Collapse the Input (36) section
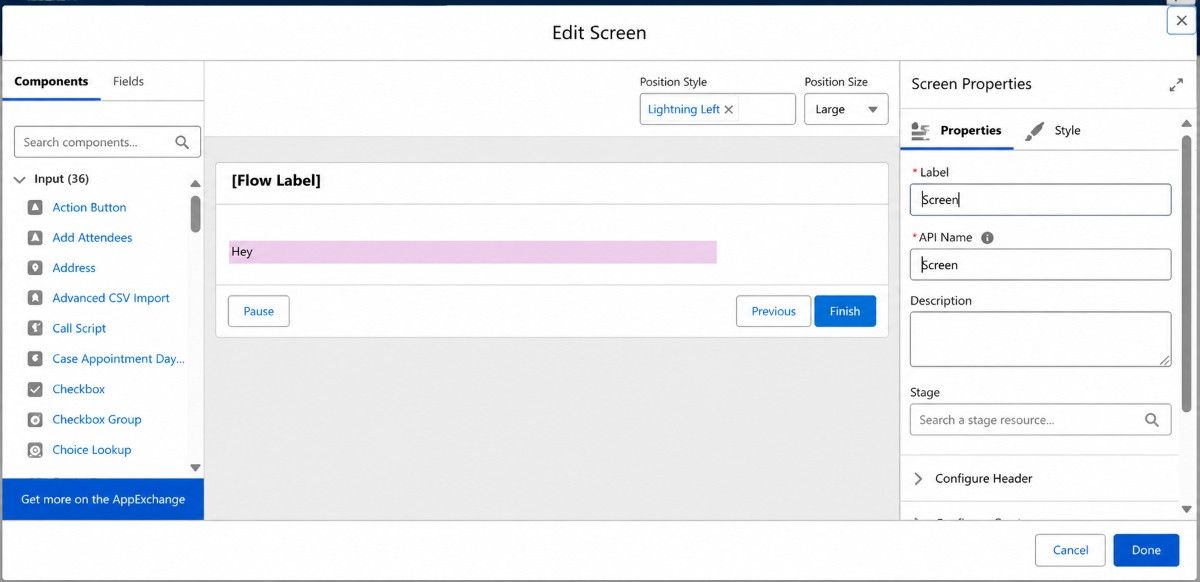This screenshot has height=582, width=1200. point(20,179)
